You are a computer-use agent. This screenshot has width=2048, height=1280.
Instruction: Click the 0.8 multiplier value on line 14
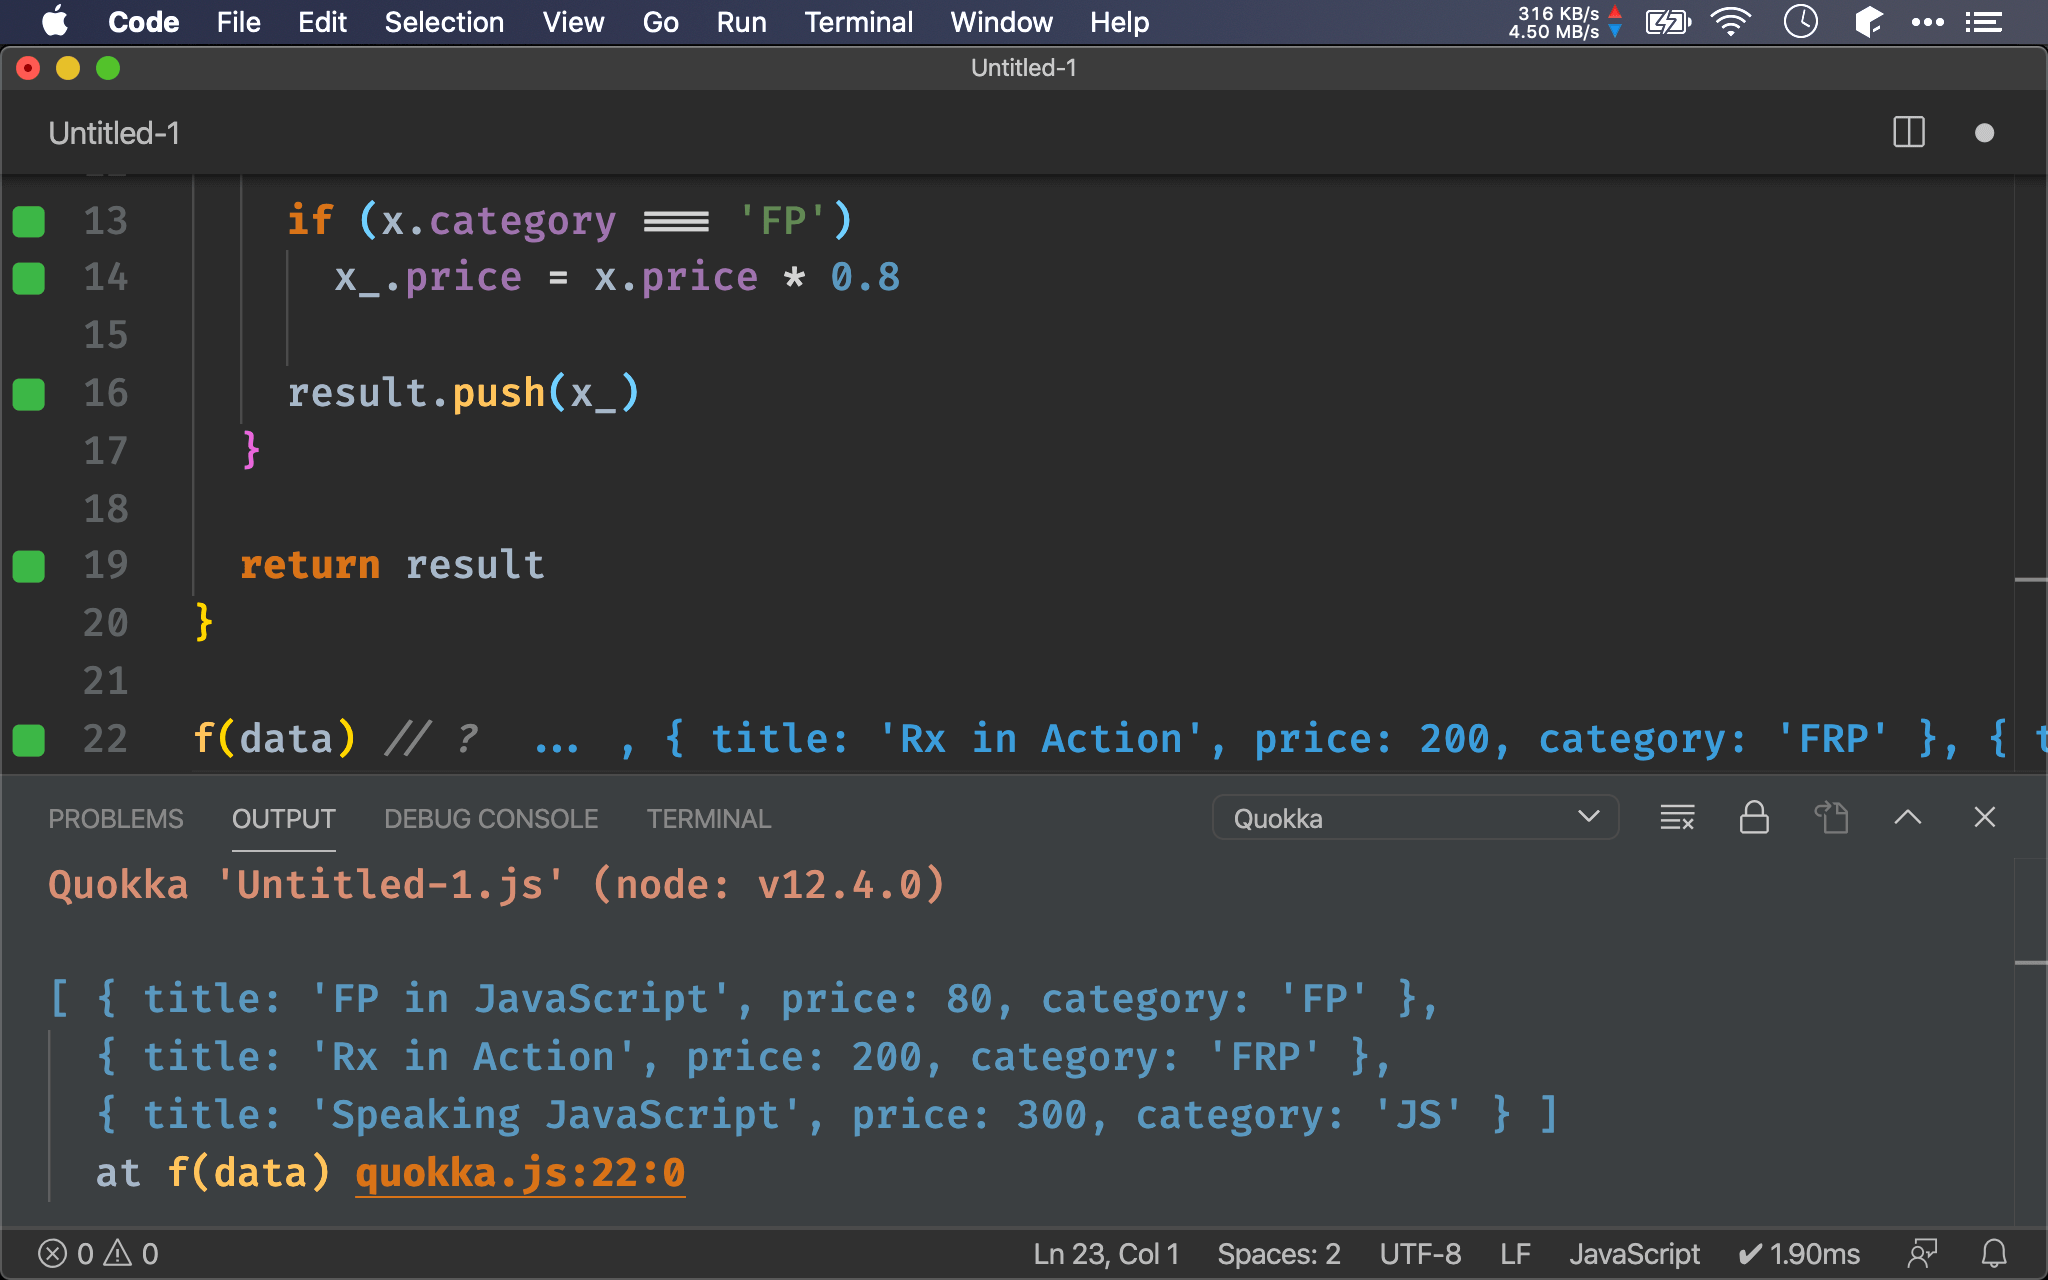point(865,277)
